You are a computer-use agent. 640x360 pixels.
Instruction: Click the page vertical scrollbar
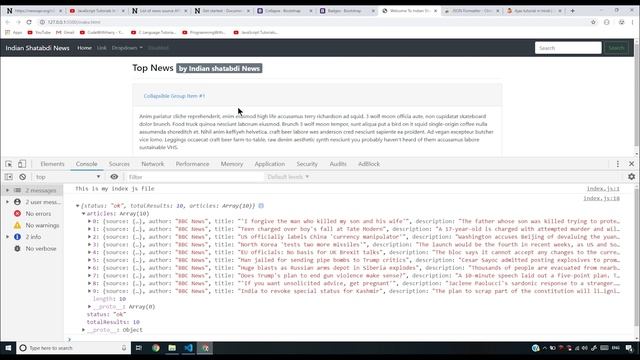[637, 96]
